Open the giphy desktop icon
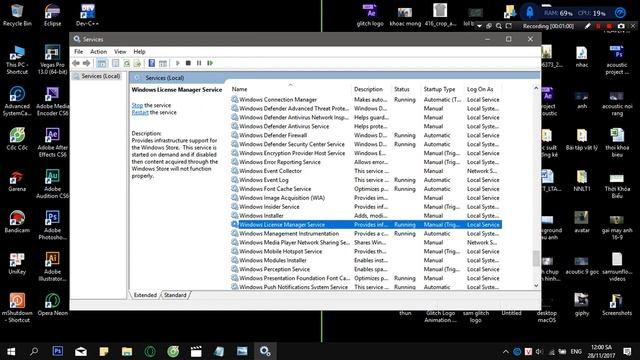The height and width of the screenshot is (360, 640). coord(582,304)
